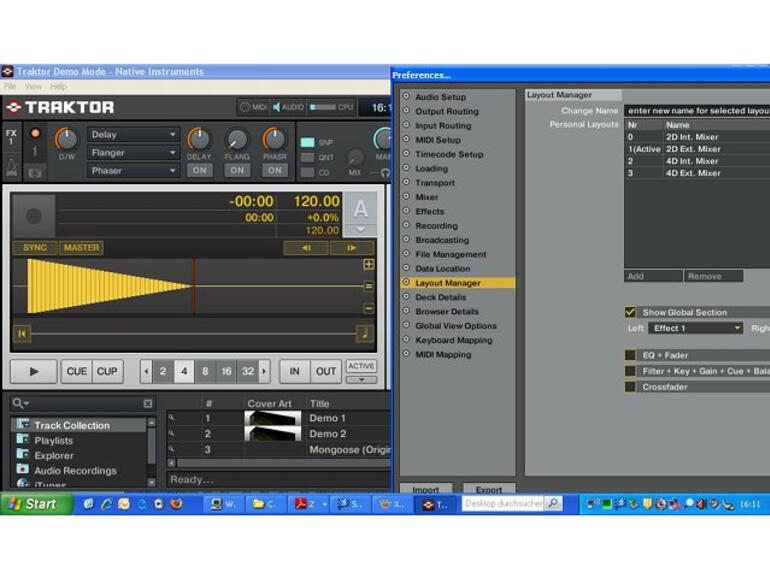Image resolution: width=770 pixels, height=578 pixels.
Task: Toggle the SNP snap button
Action: (x=308, y=142)
